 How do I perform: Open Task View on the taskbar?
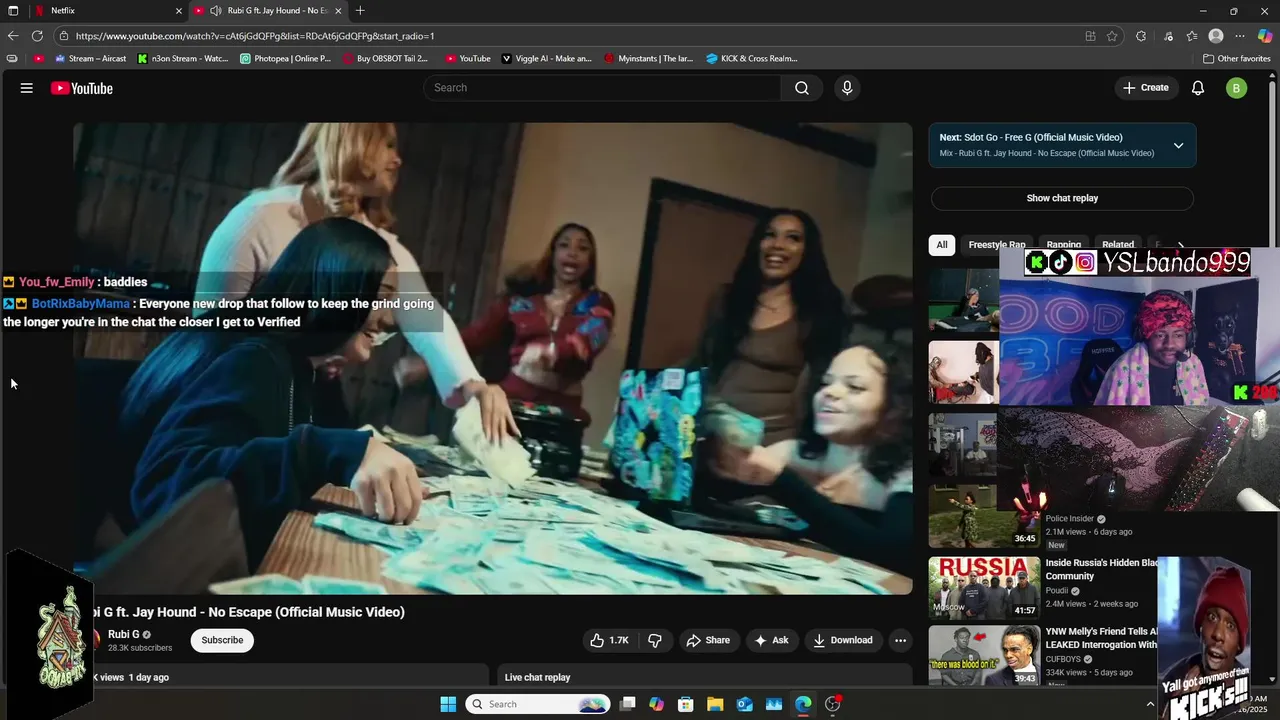pos(628,704)
